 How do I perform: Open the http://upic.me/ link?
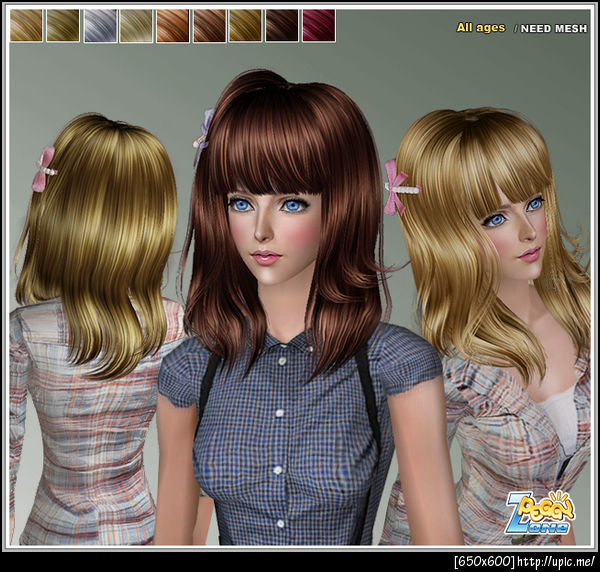(556, 562)
